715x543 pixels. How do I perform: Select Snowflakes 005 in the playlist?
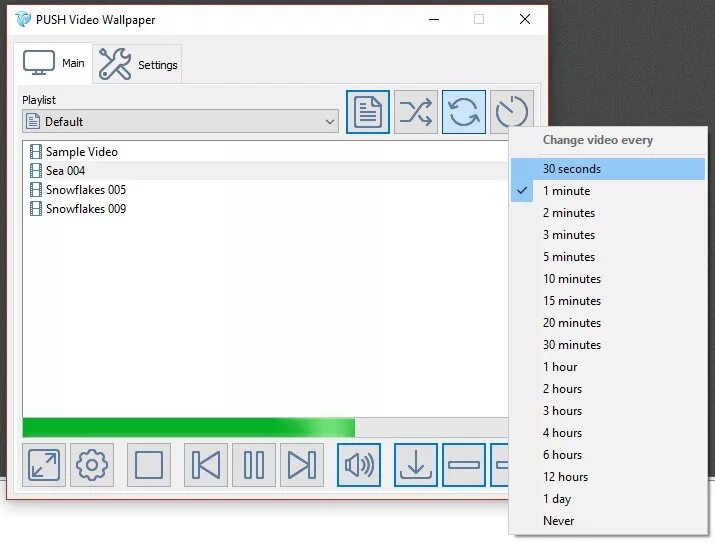265,190
